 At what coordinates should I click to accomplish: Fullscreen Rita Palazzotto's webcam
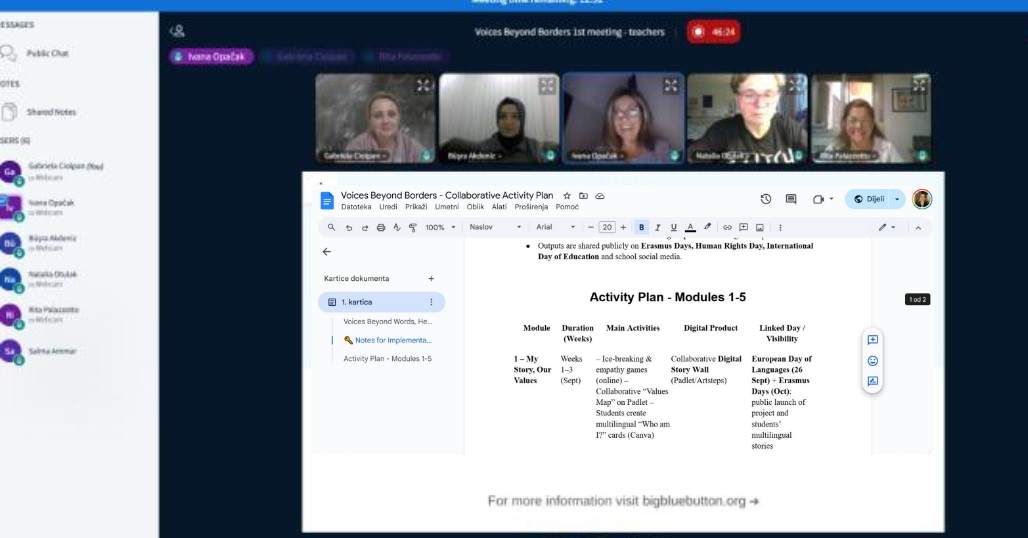pyautogui.click(x=919, y=85)
